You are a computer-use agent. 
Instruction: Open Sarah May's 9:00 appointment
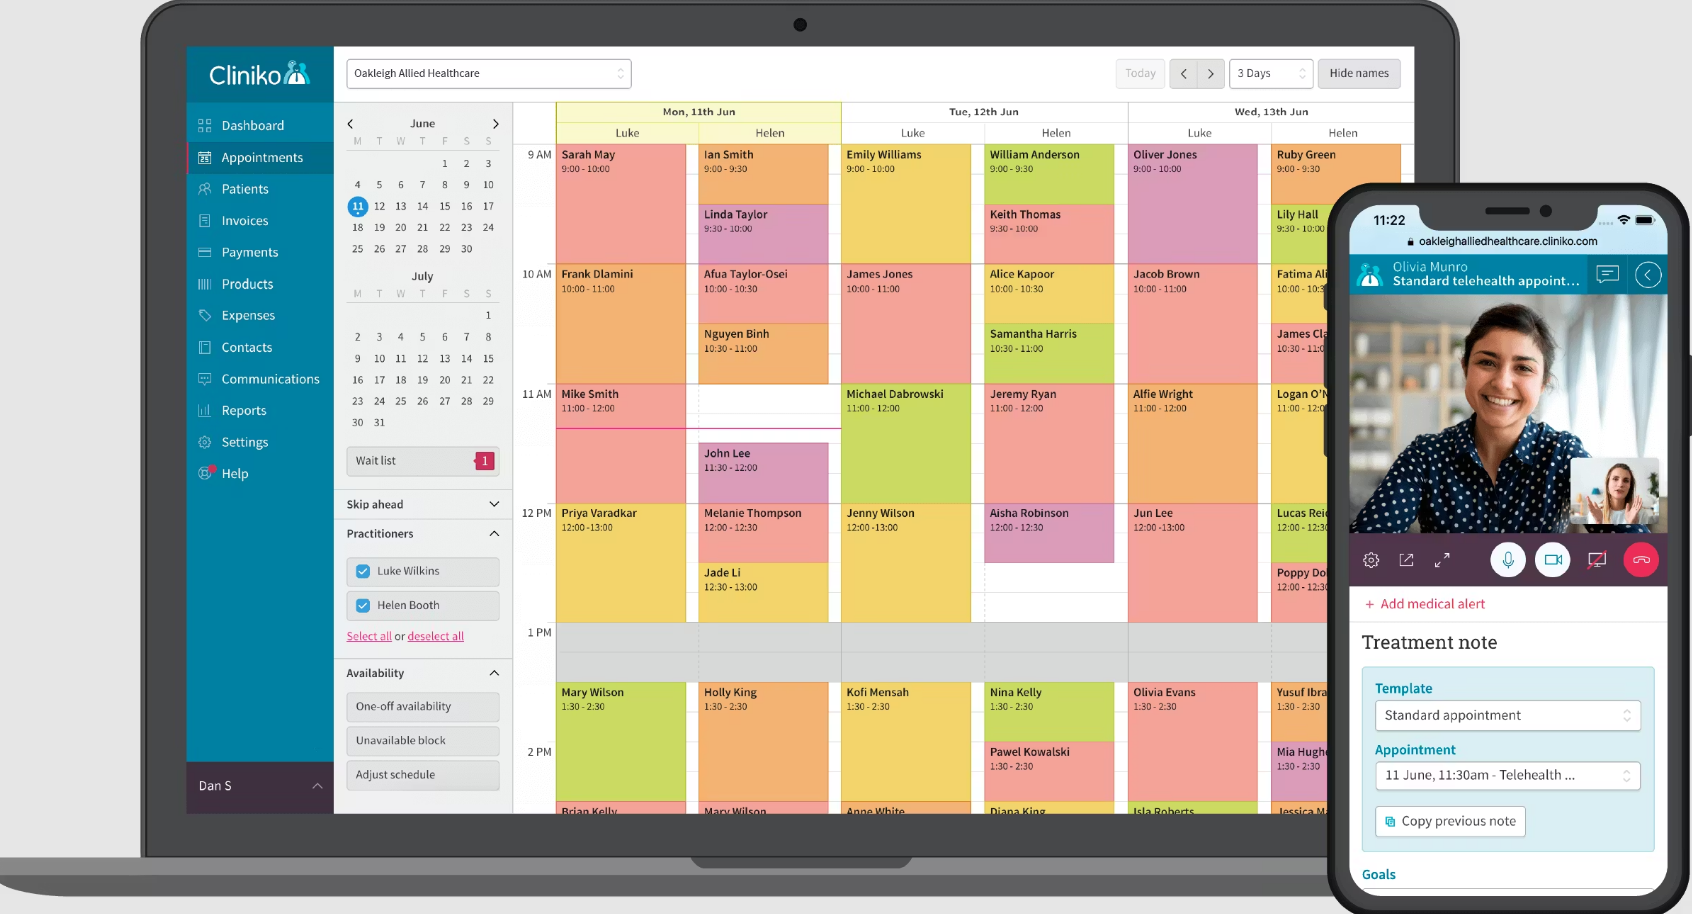coord(621,204)
